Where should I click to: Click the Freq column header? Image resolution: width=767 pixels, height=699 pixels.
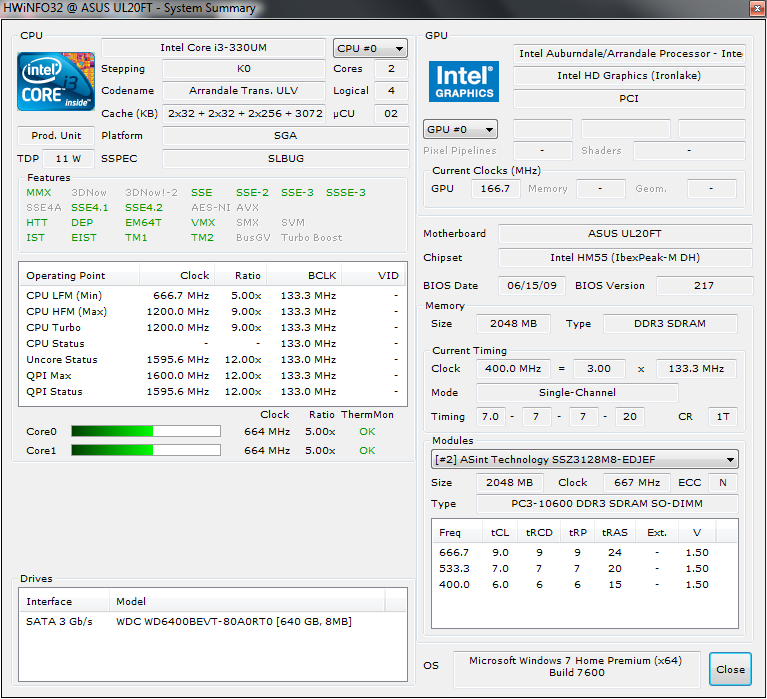[457, 532]
